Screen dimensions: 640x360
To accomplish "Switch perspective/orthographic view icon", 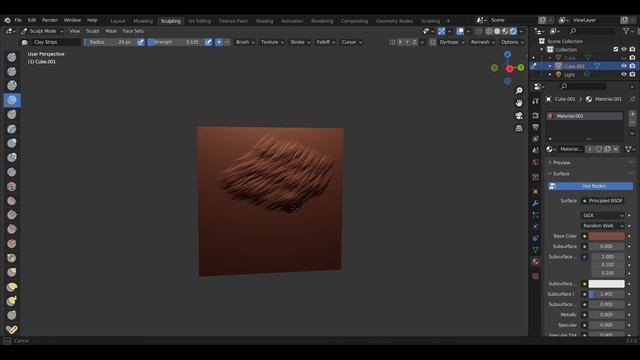I will (519, 128).
